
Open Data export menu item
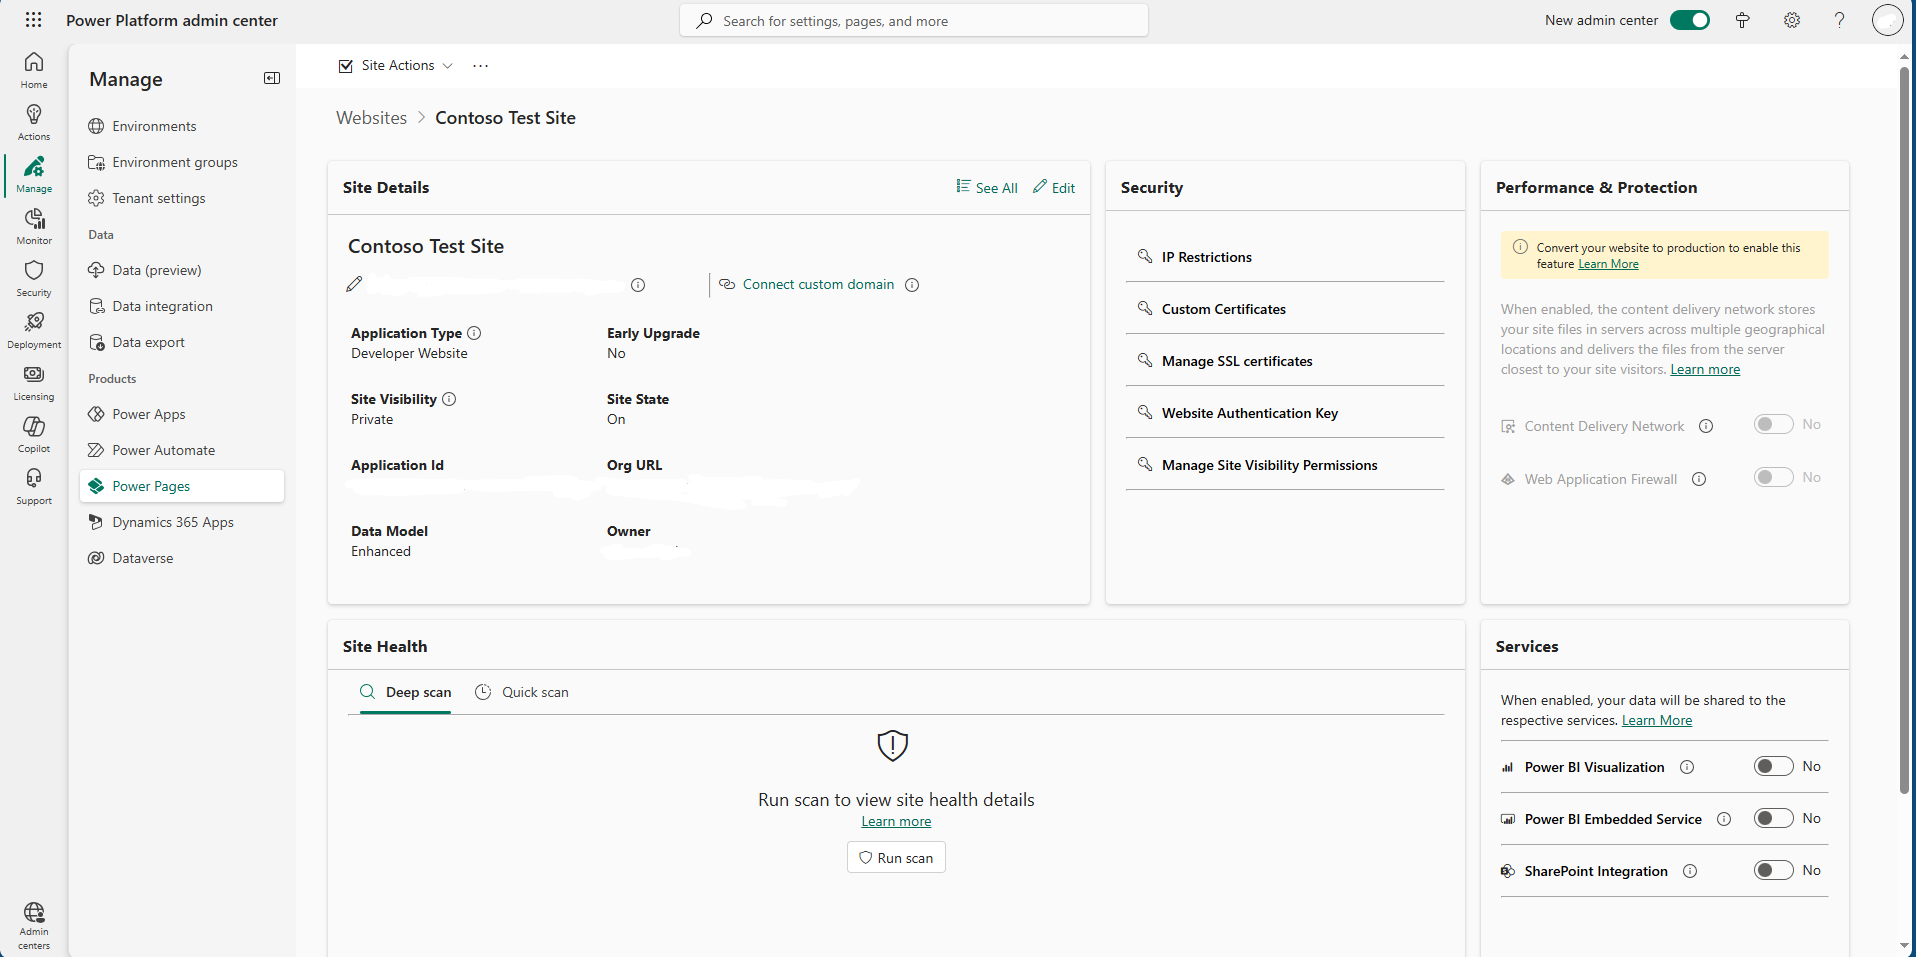click(182, 342)
